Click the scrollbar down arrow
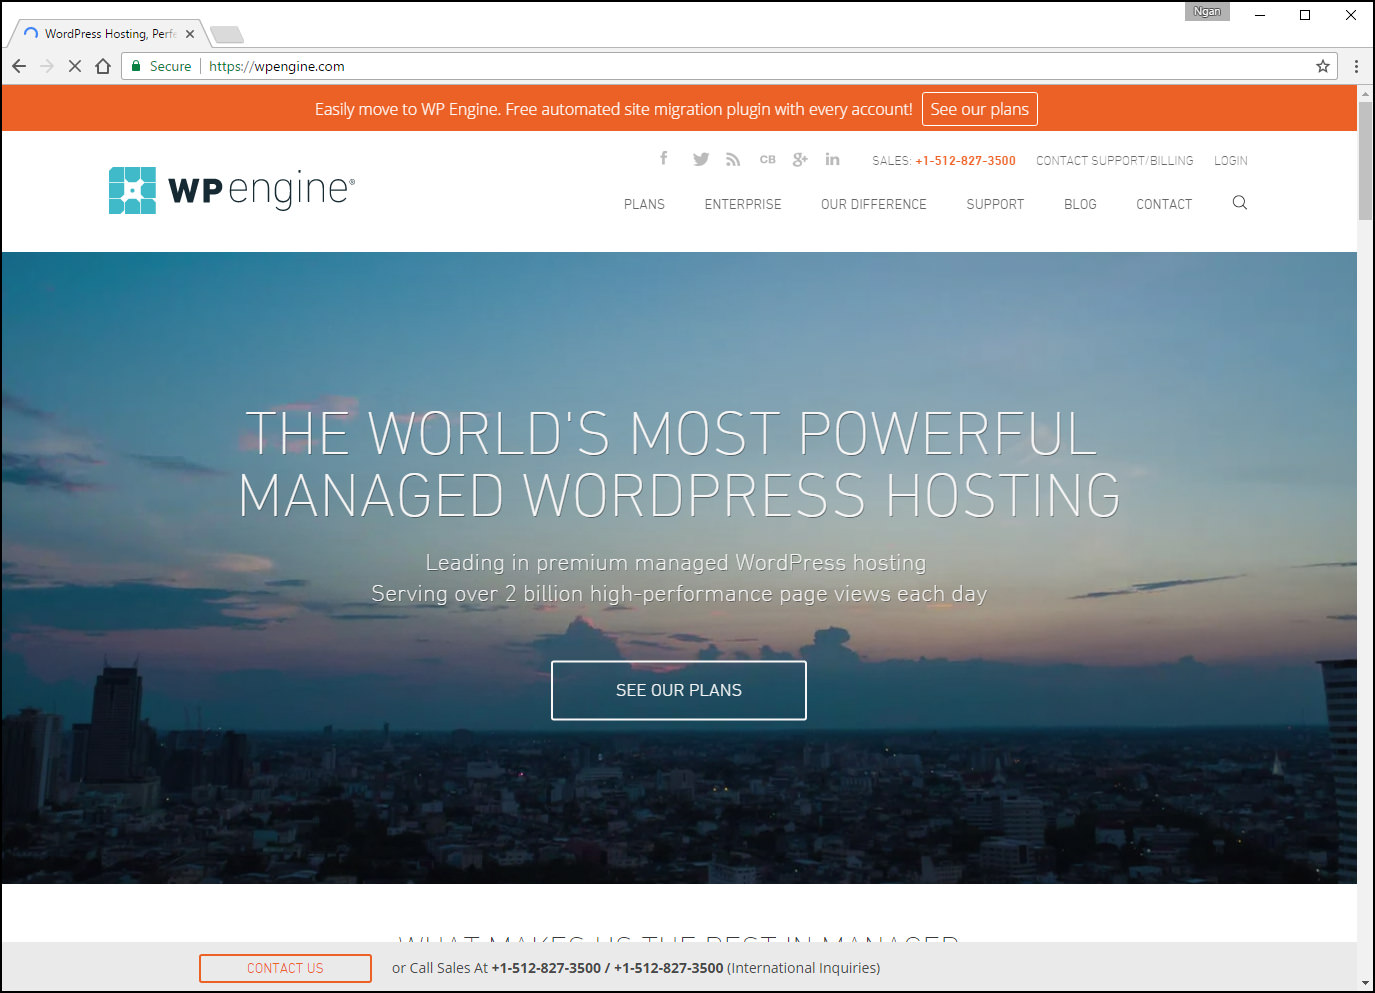The height and width of the screenshot is (993, 1375). (1365, 983)
